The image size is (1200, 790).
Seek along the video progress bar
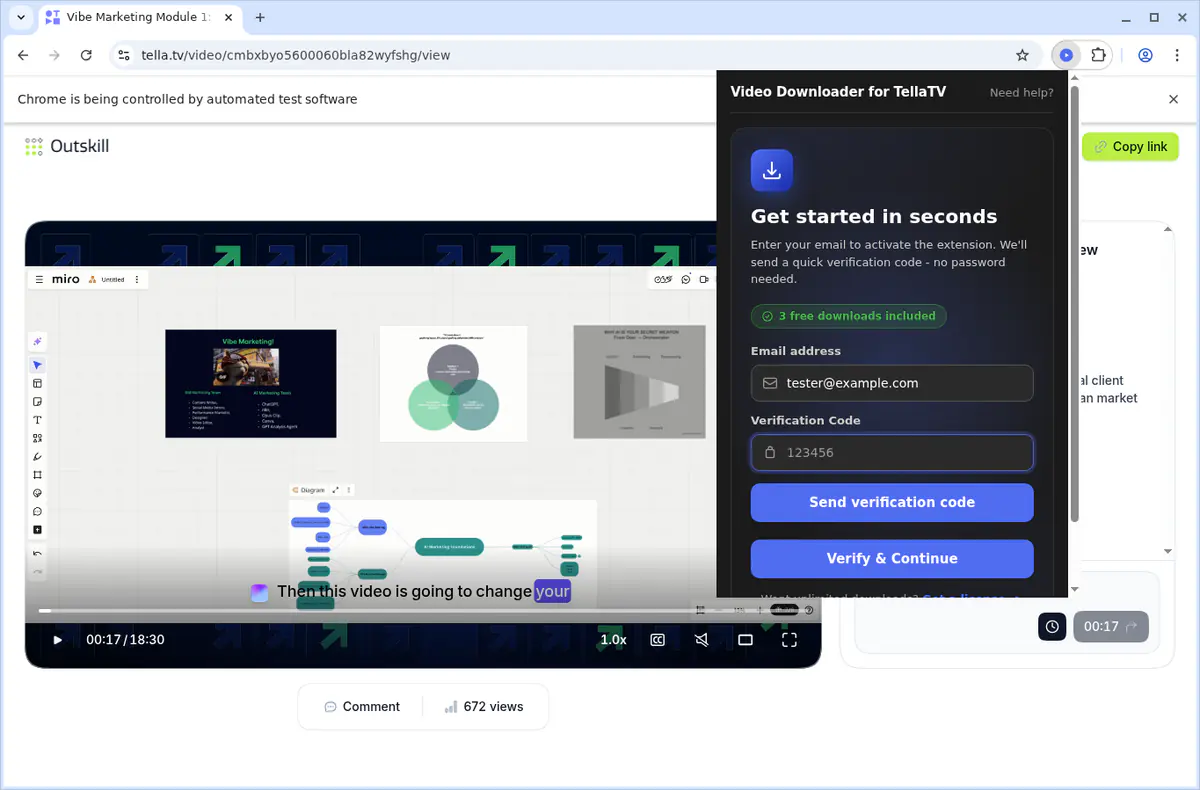[423, 610]
